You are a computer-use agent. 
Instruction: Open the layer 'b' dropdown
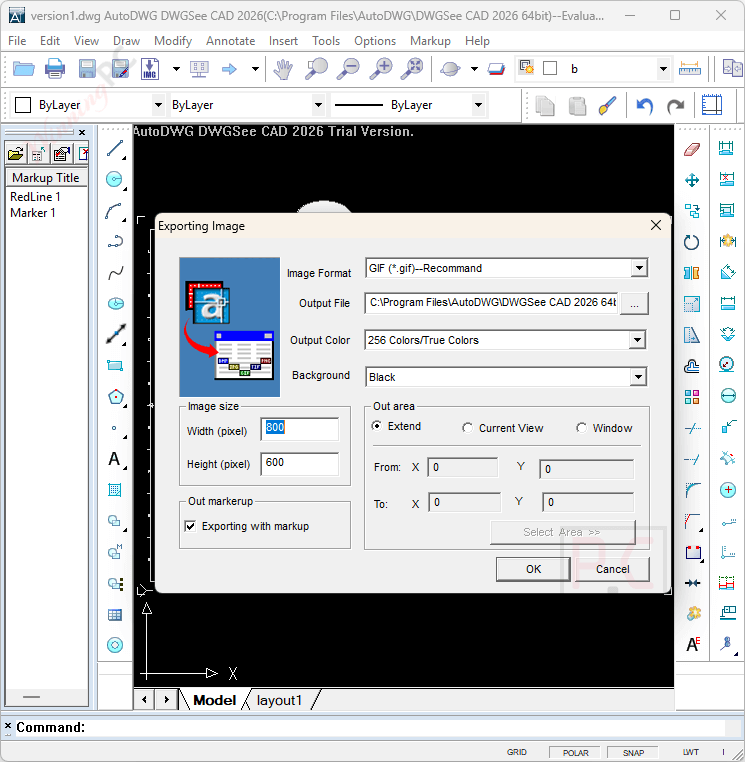[x=663, y=69]
